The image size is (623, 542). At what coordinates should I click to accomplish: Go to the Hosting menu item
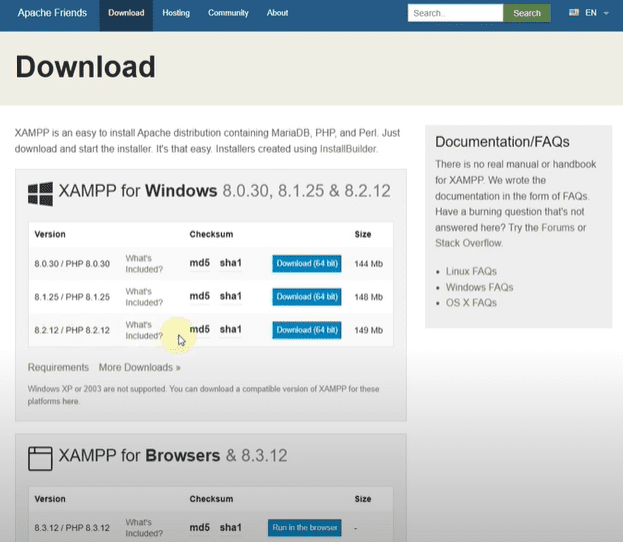pos(176,13)
